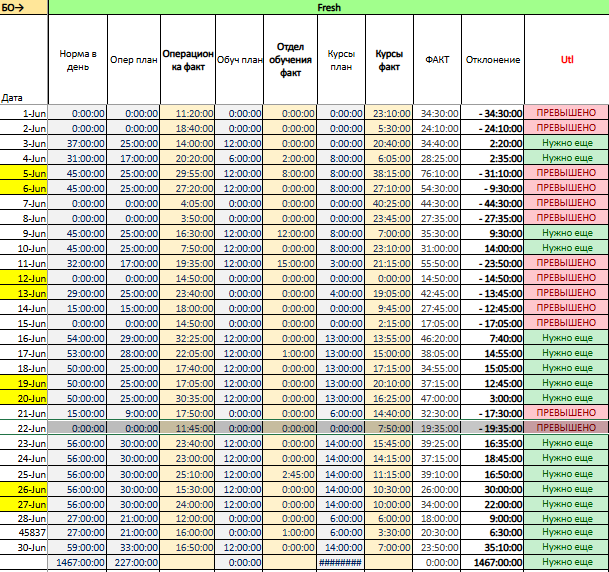Select the yellow '12-Jun' date cell
The width and height of the screenshot is (609, 572).
point(24,278)
